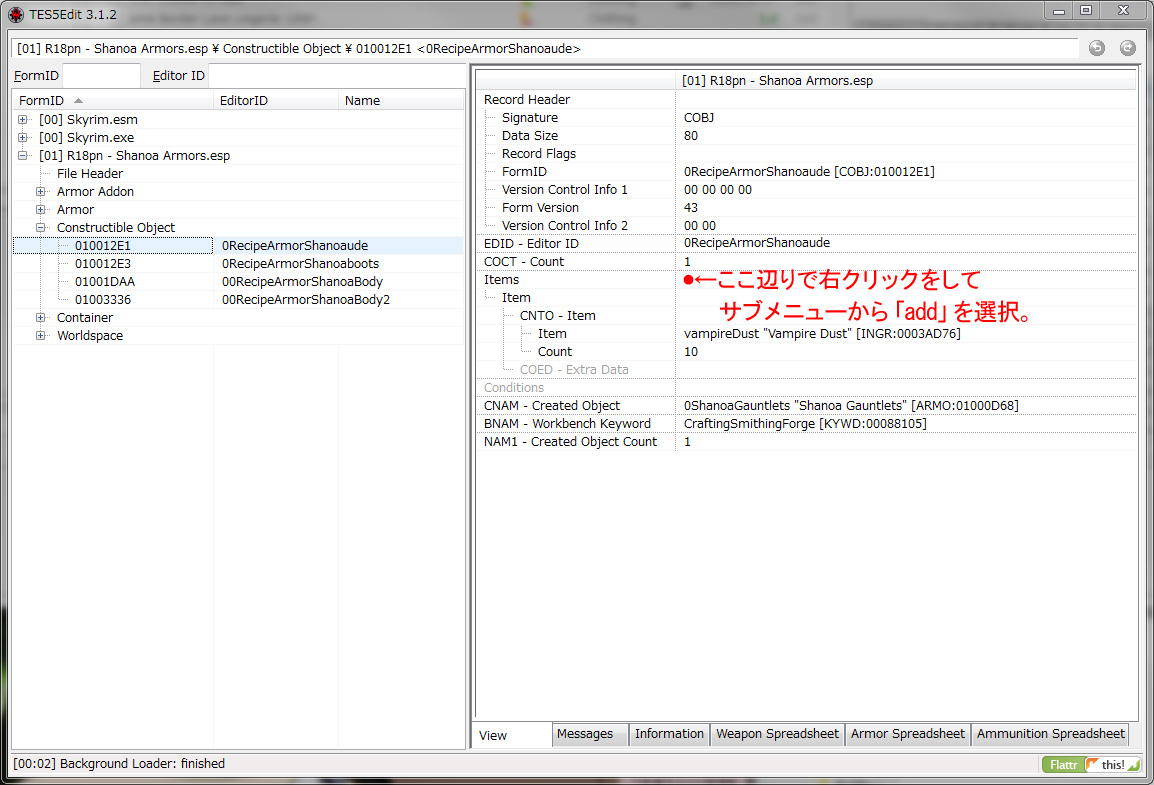Click the record path address bar
This screenshot has height=785, width=1154.
tap(545, 49)
